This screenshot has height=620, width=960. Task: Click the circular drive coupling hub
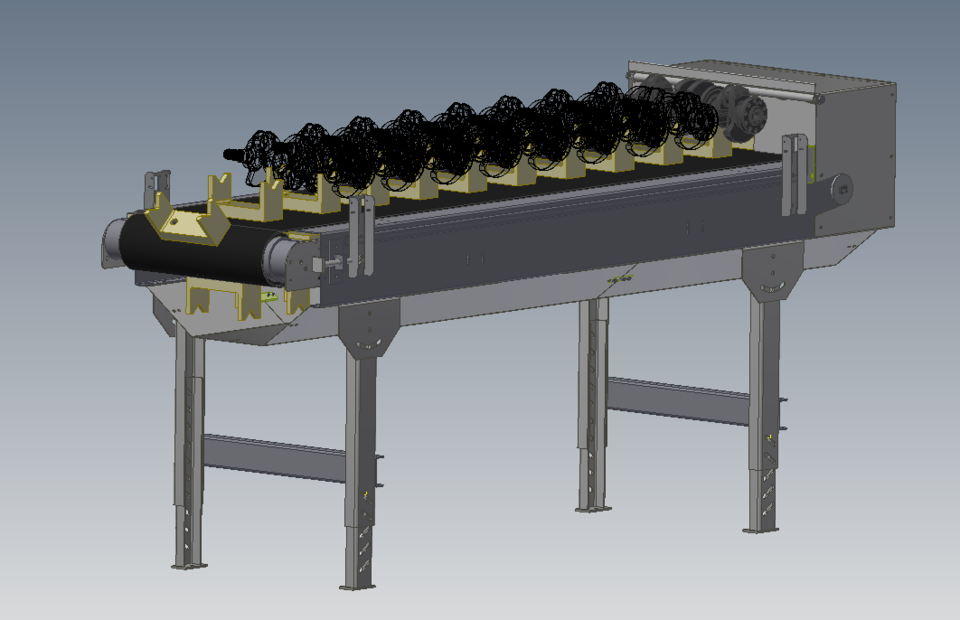point(753,117)
